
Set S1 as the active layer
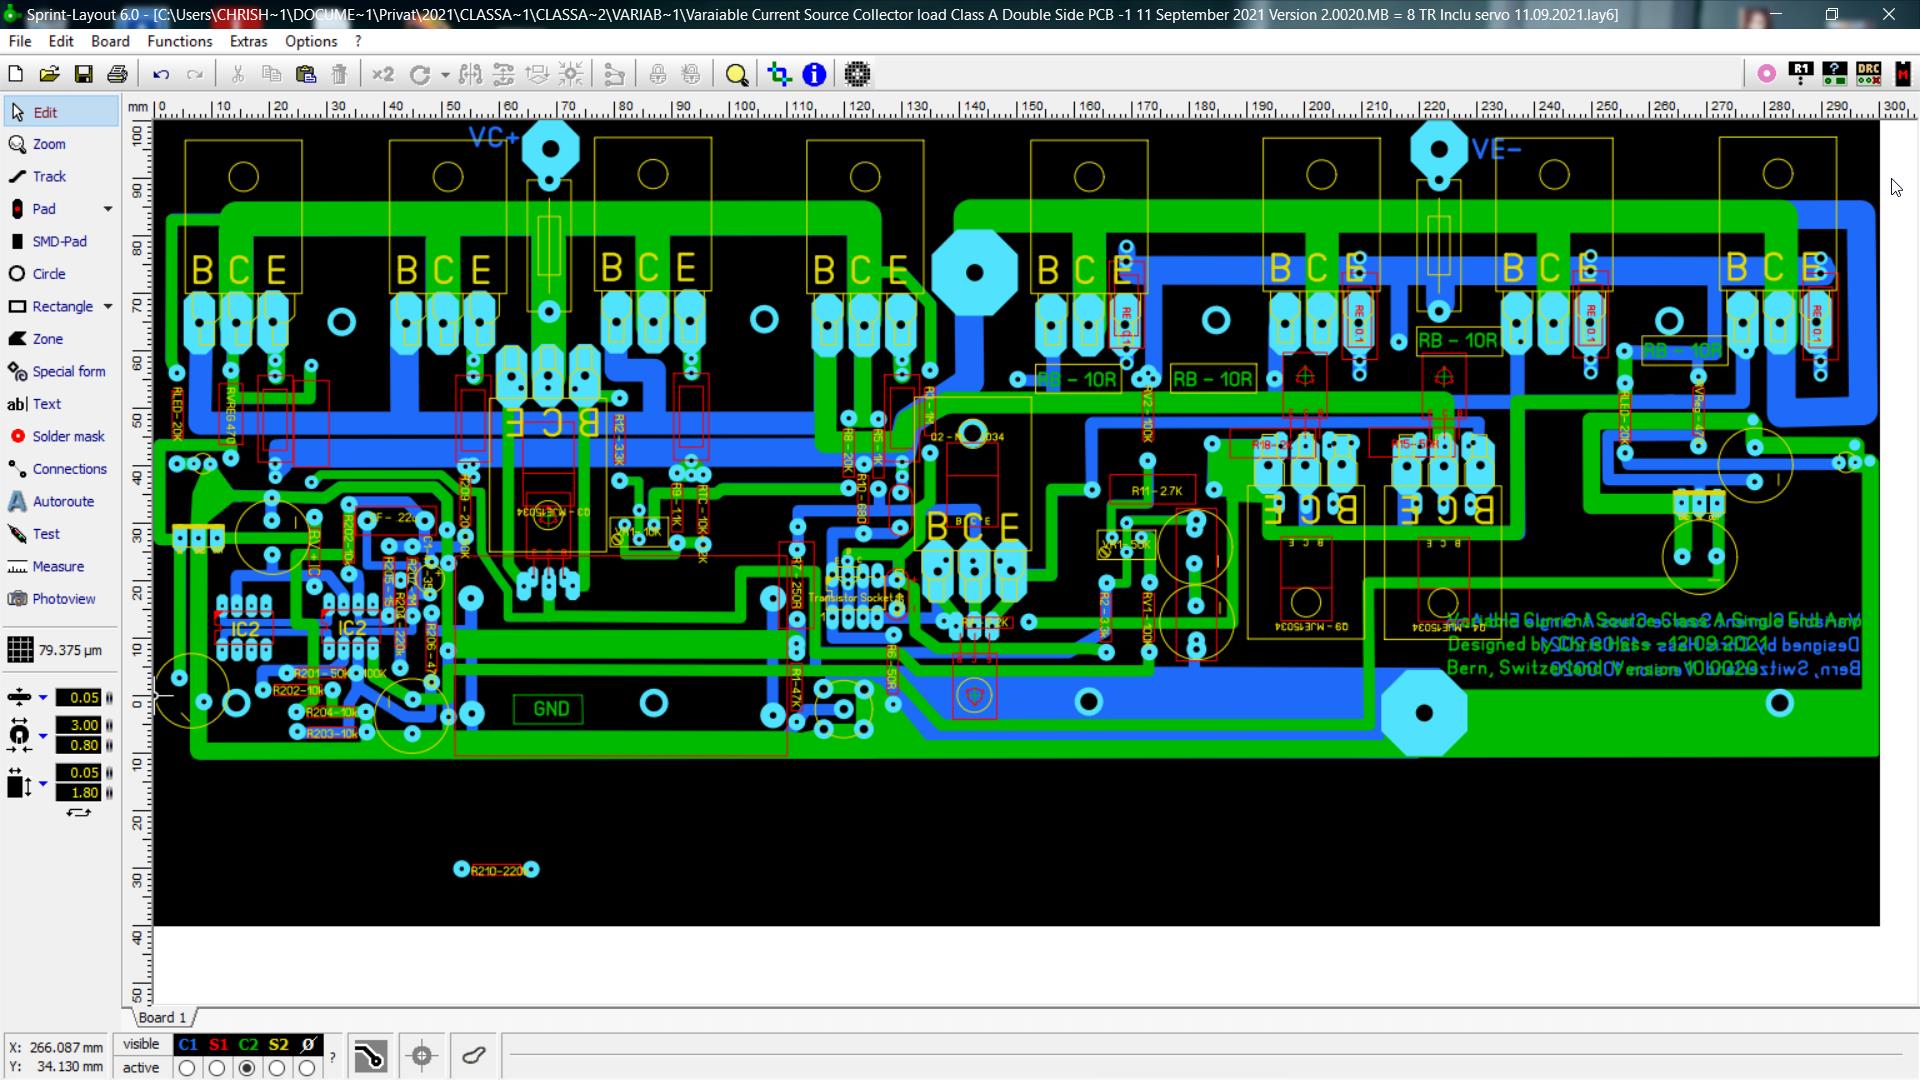(x=217, y=1068)
